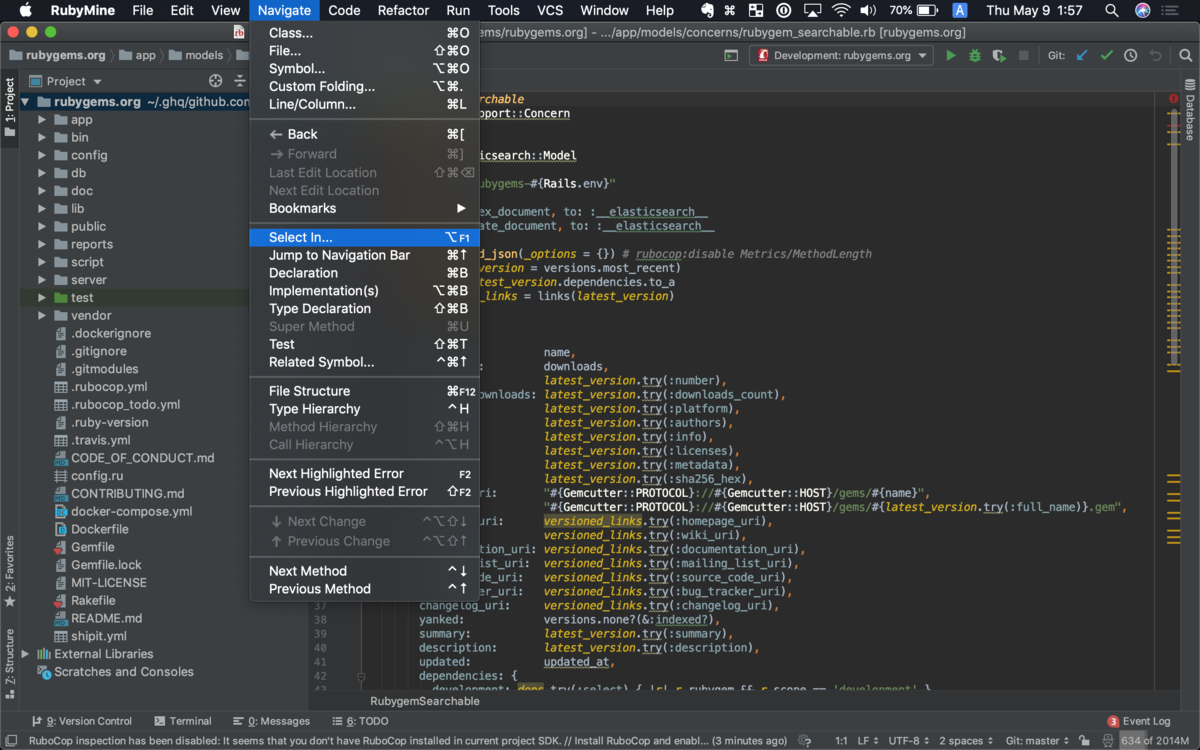The height and width of the screenshot is (750, 1200).
Task: Open the inspection settings gear question icon
Action: click(805, 741)
